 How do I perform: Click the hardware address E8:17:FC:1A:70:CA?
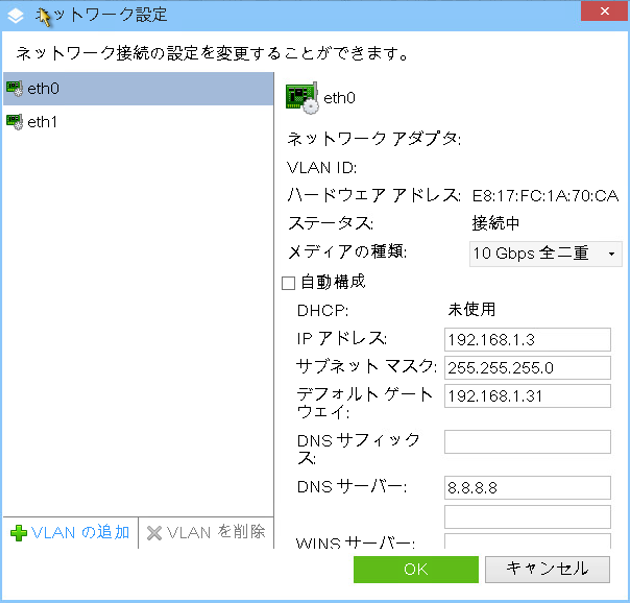click(x=545, y=196)
